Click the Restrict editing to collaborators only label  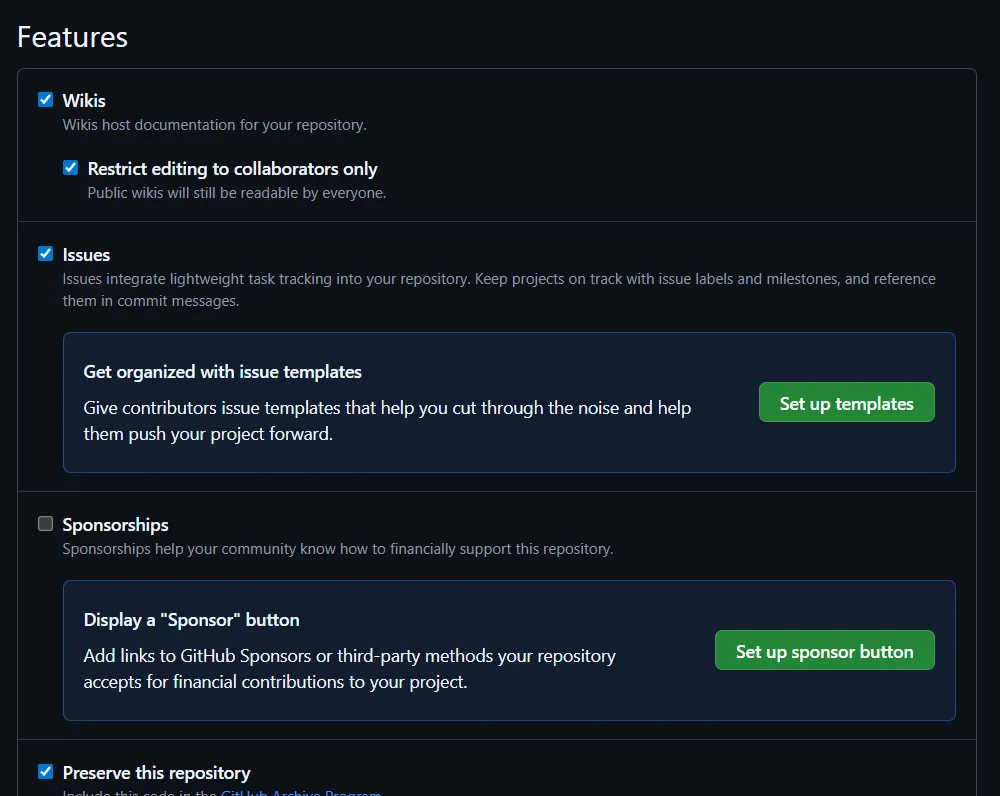[232, 169]
